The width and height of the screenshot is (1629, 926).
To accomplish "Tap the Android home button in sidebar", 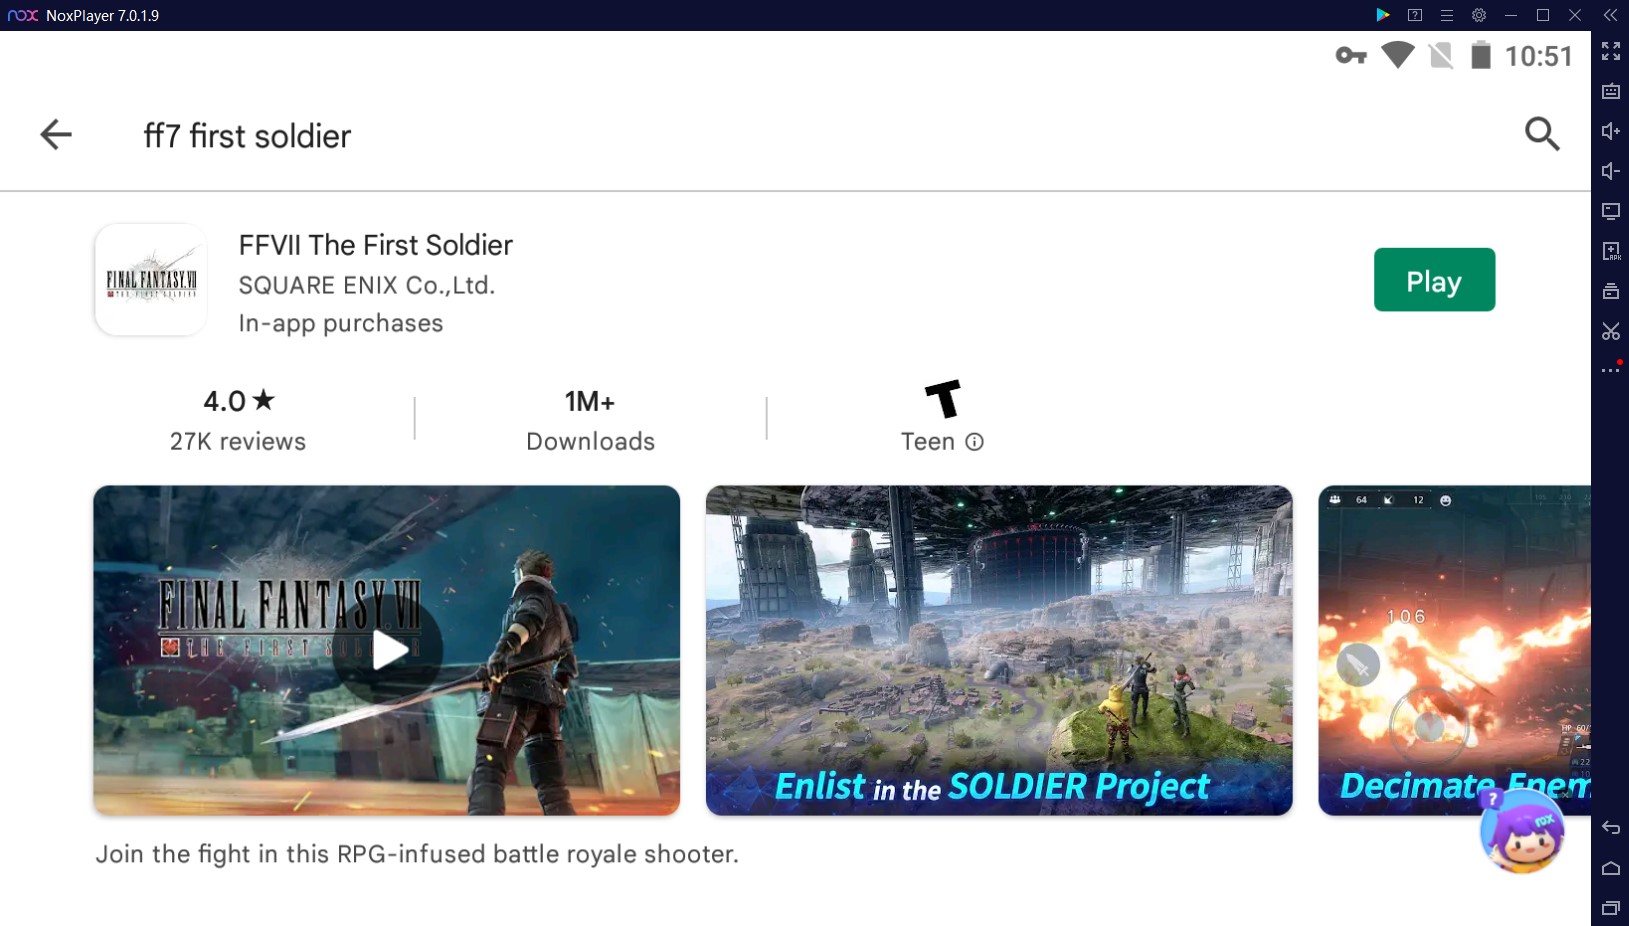I will pyautogui.click(x=1610, y=868).
